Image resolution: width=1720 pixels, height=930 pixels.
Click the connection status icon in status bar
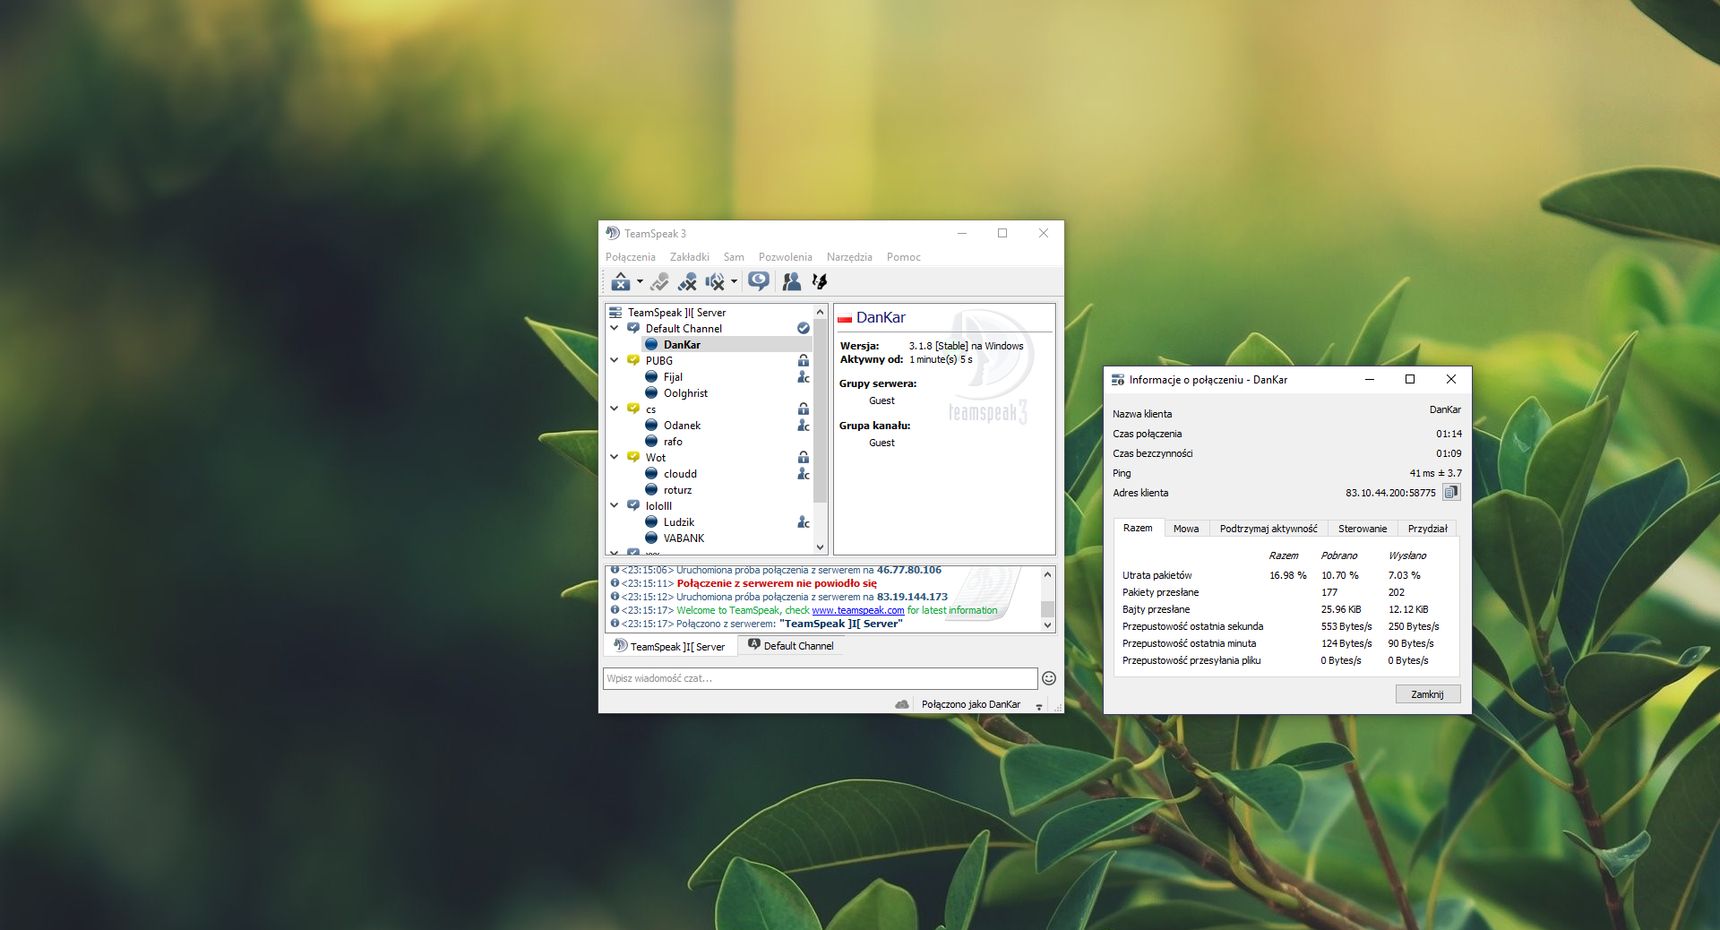1039,706
